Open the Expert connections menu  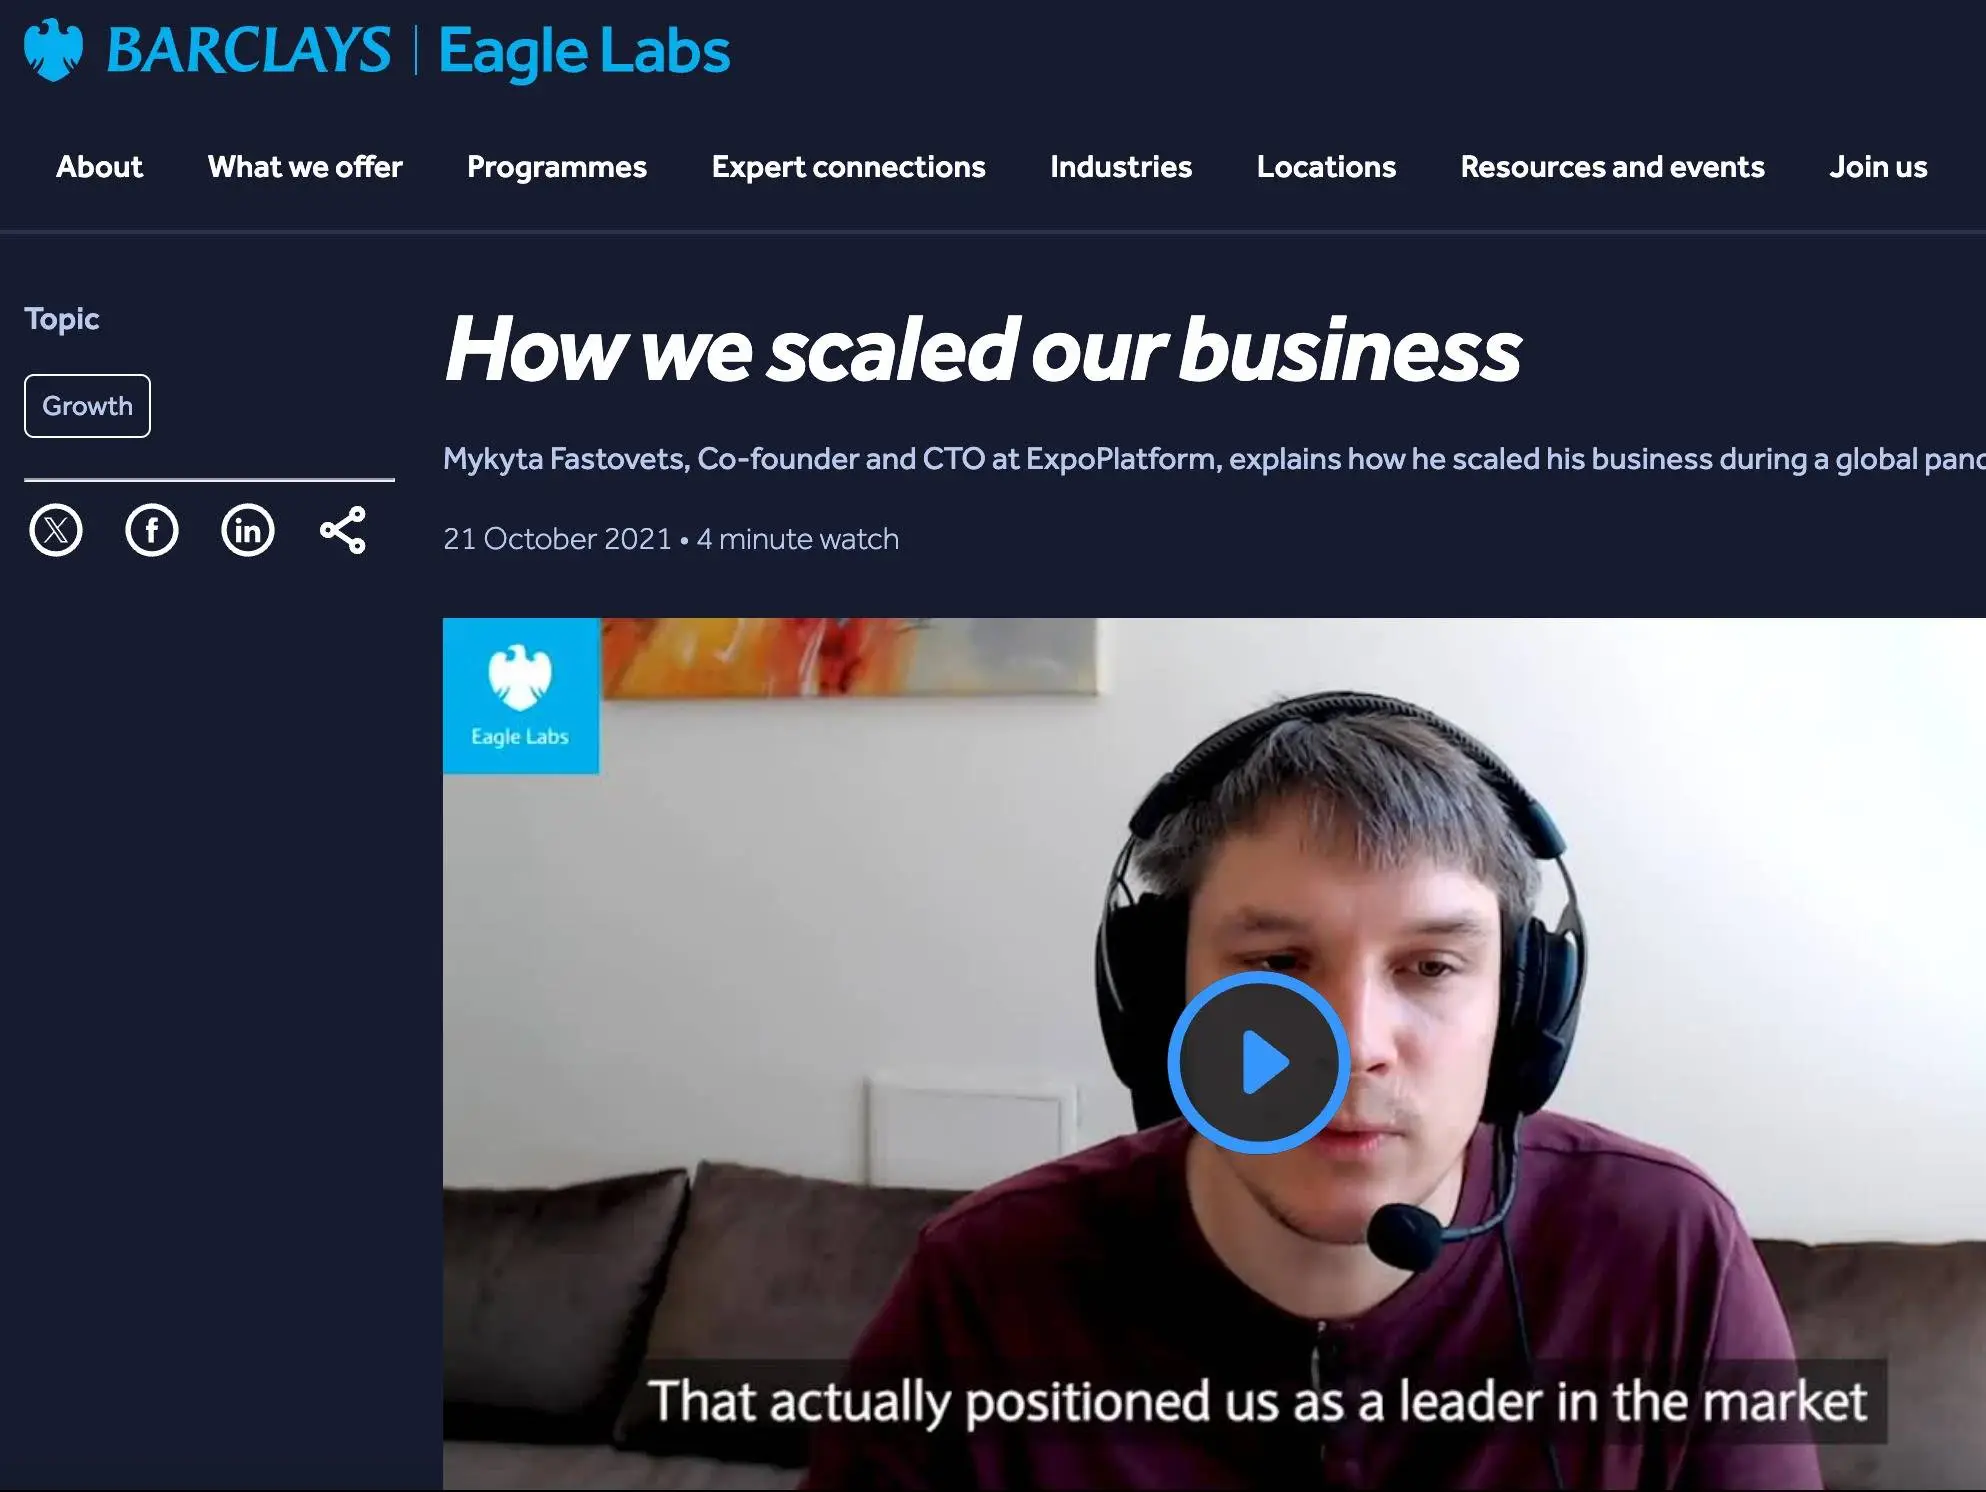point(849,167)
